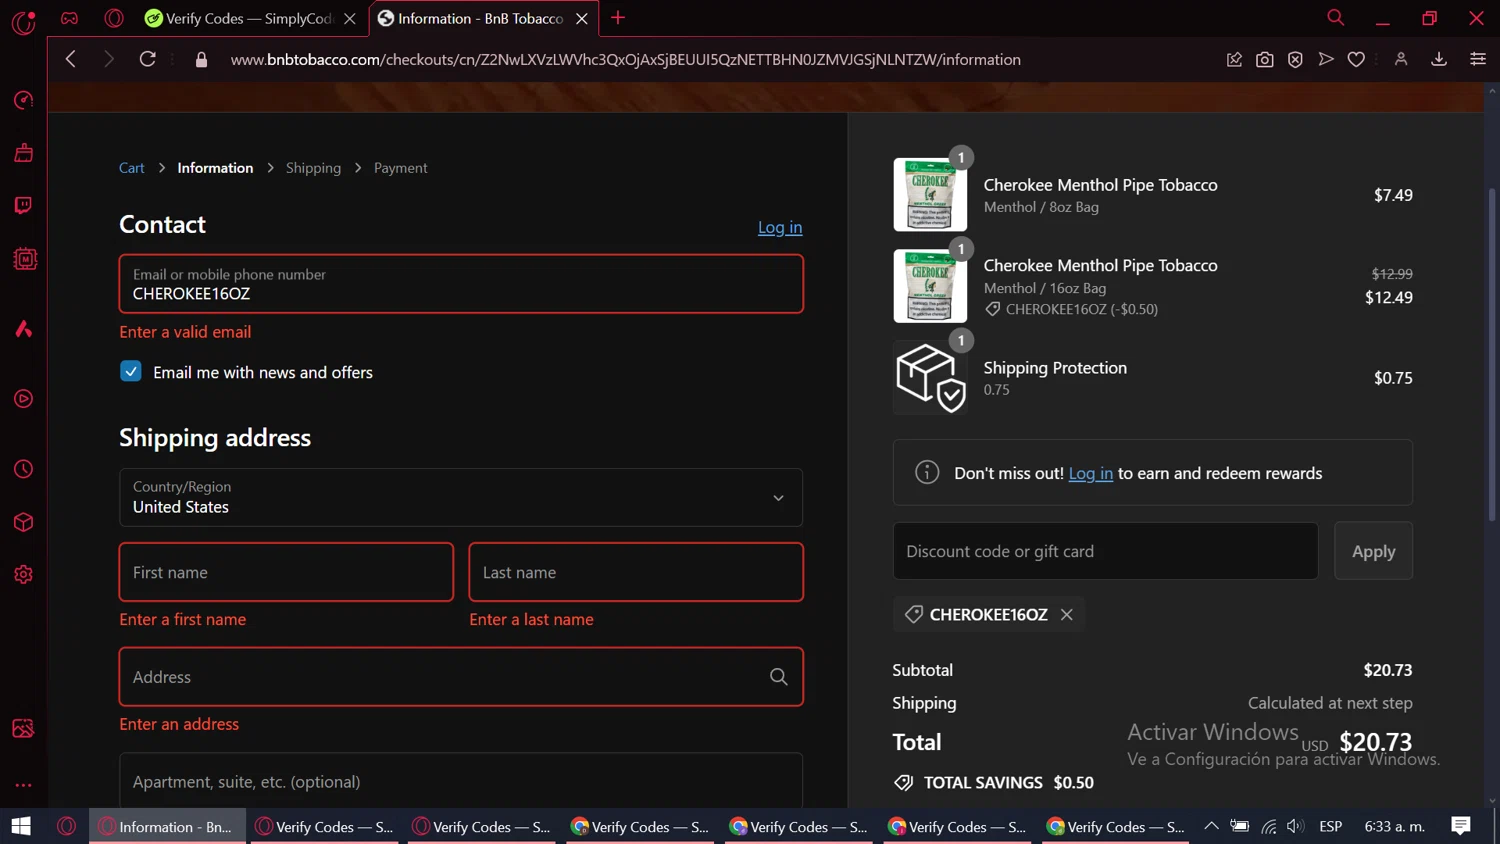The width and height of the screenshot is (1500, 844).
Task: Focus the First name field
Action: 286,572
